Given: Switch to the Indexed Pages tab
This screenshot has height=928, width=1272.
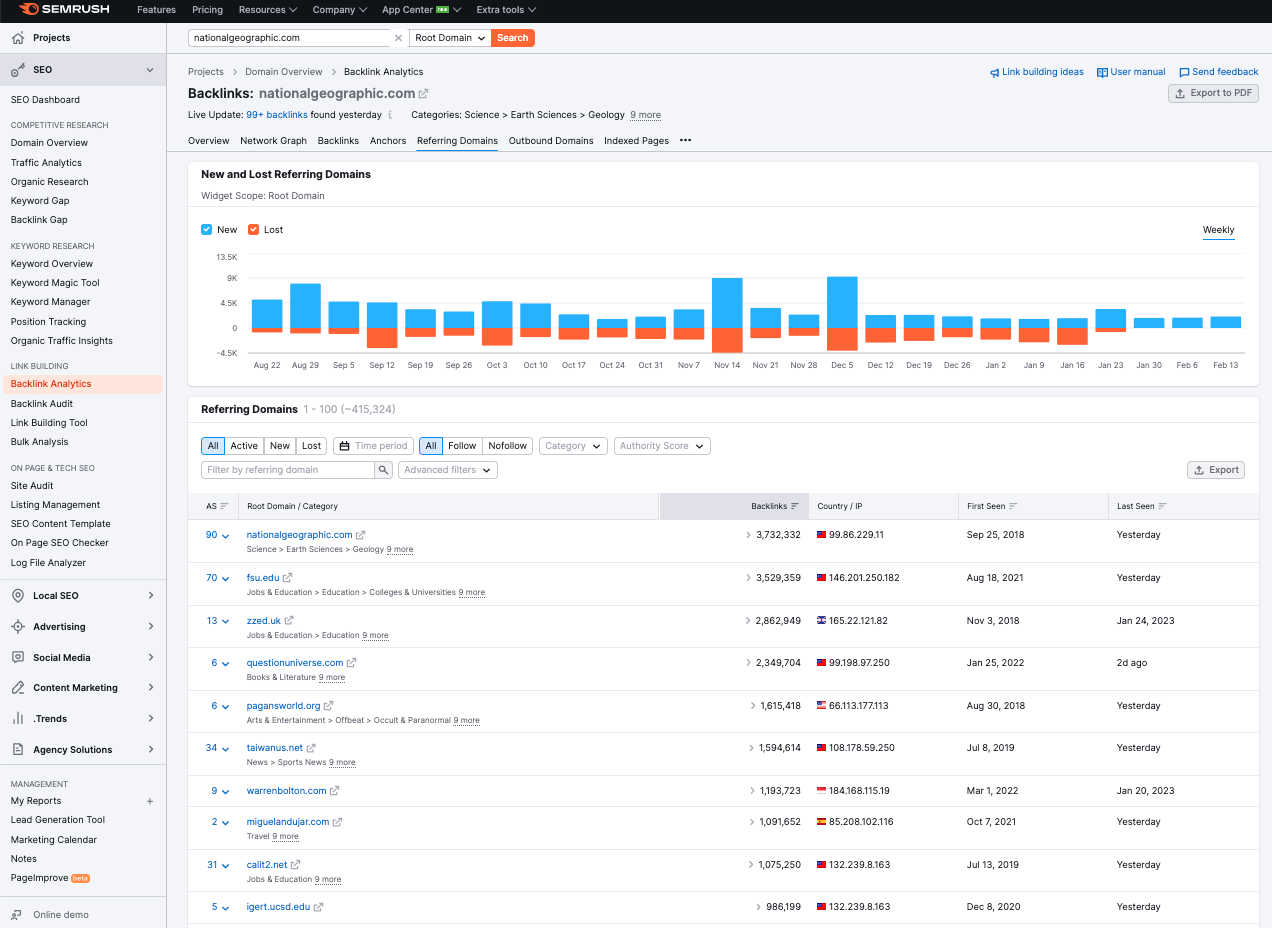Looking at the screenshot, I should coord(636,141).
